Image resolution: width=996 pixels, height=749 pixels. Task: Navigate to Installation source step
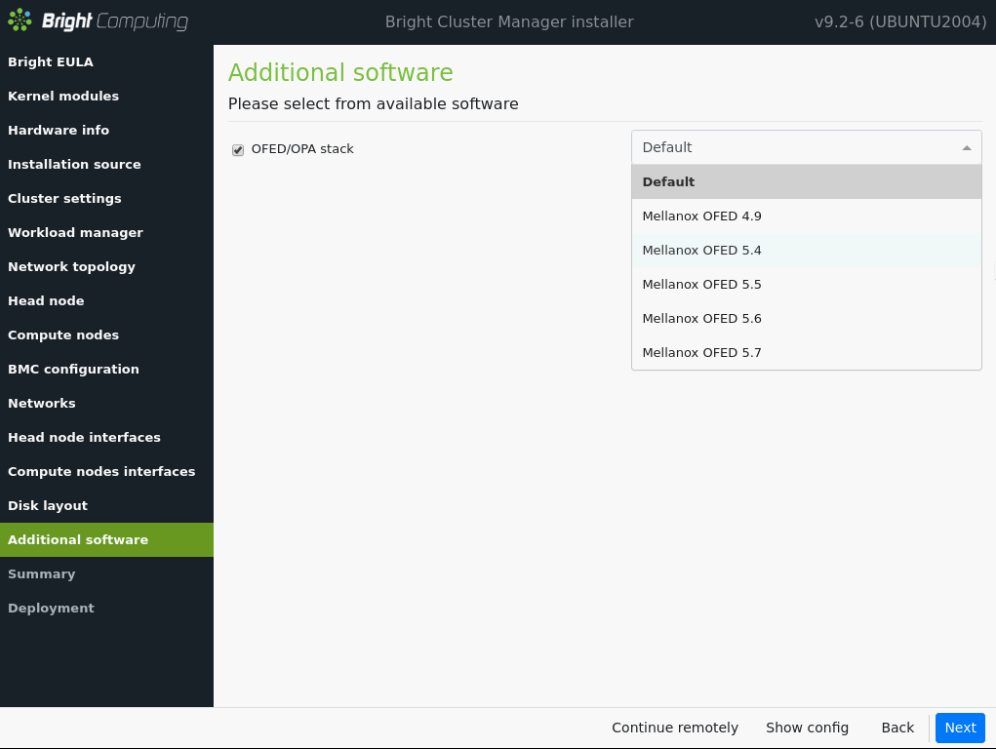coord(107,165)
